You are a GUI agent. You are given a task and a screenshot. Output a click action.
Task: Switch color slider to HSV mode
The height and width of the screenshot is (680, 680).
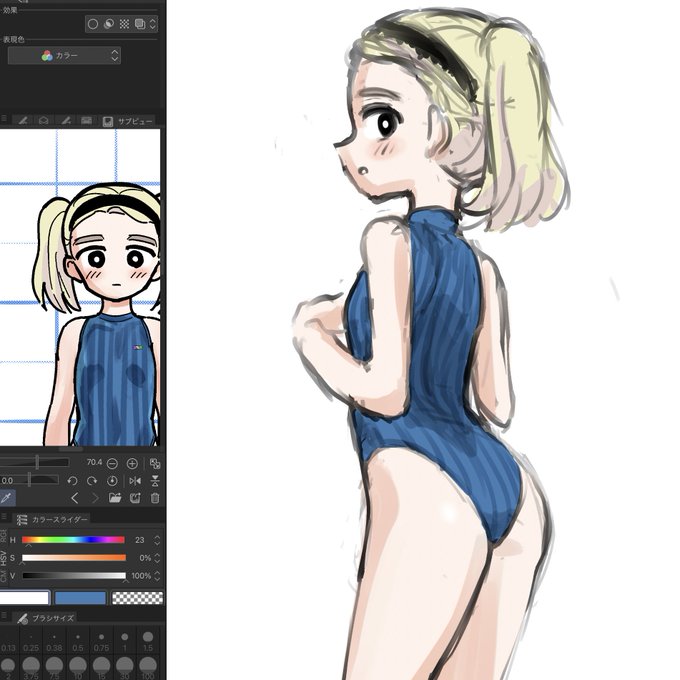coord(4,558)
